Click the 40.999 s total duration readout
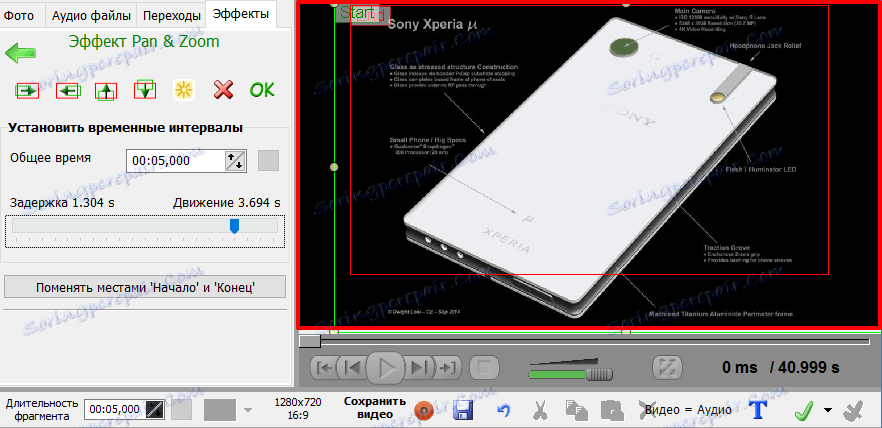Viewport: 882px width, 428px height. (x=804, y=367)
